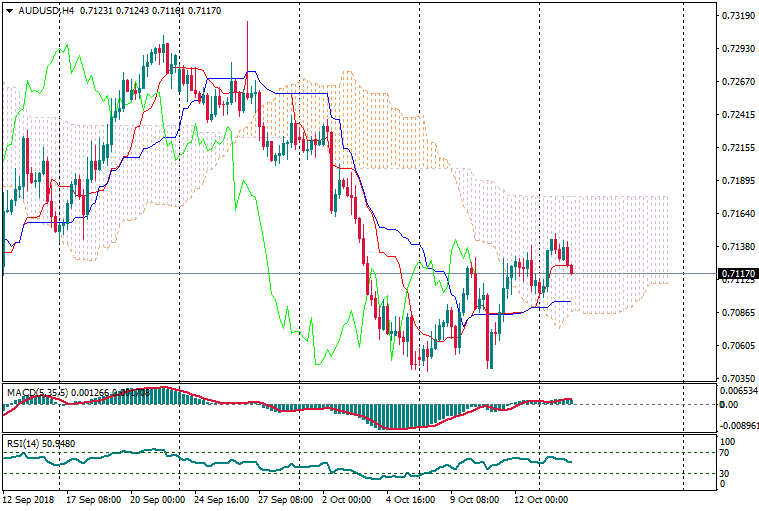Click the 4 Oct 16:00 time label
This screenshot has height=511, width=759.
coord(410,498)
